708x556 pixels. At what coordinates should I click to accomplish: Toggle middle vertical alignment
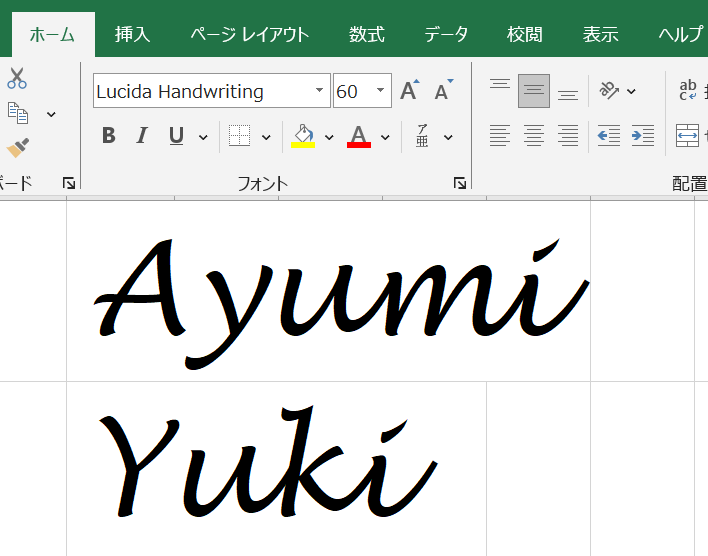[x=534, y=91]
